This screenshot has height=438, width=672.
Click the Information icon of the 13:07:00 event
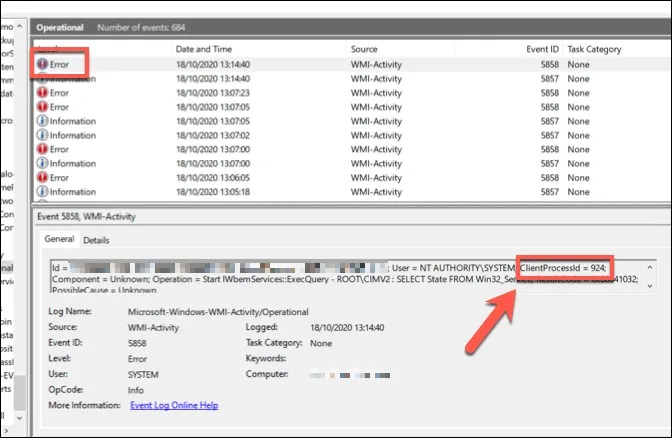tap(42, 163)
